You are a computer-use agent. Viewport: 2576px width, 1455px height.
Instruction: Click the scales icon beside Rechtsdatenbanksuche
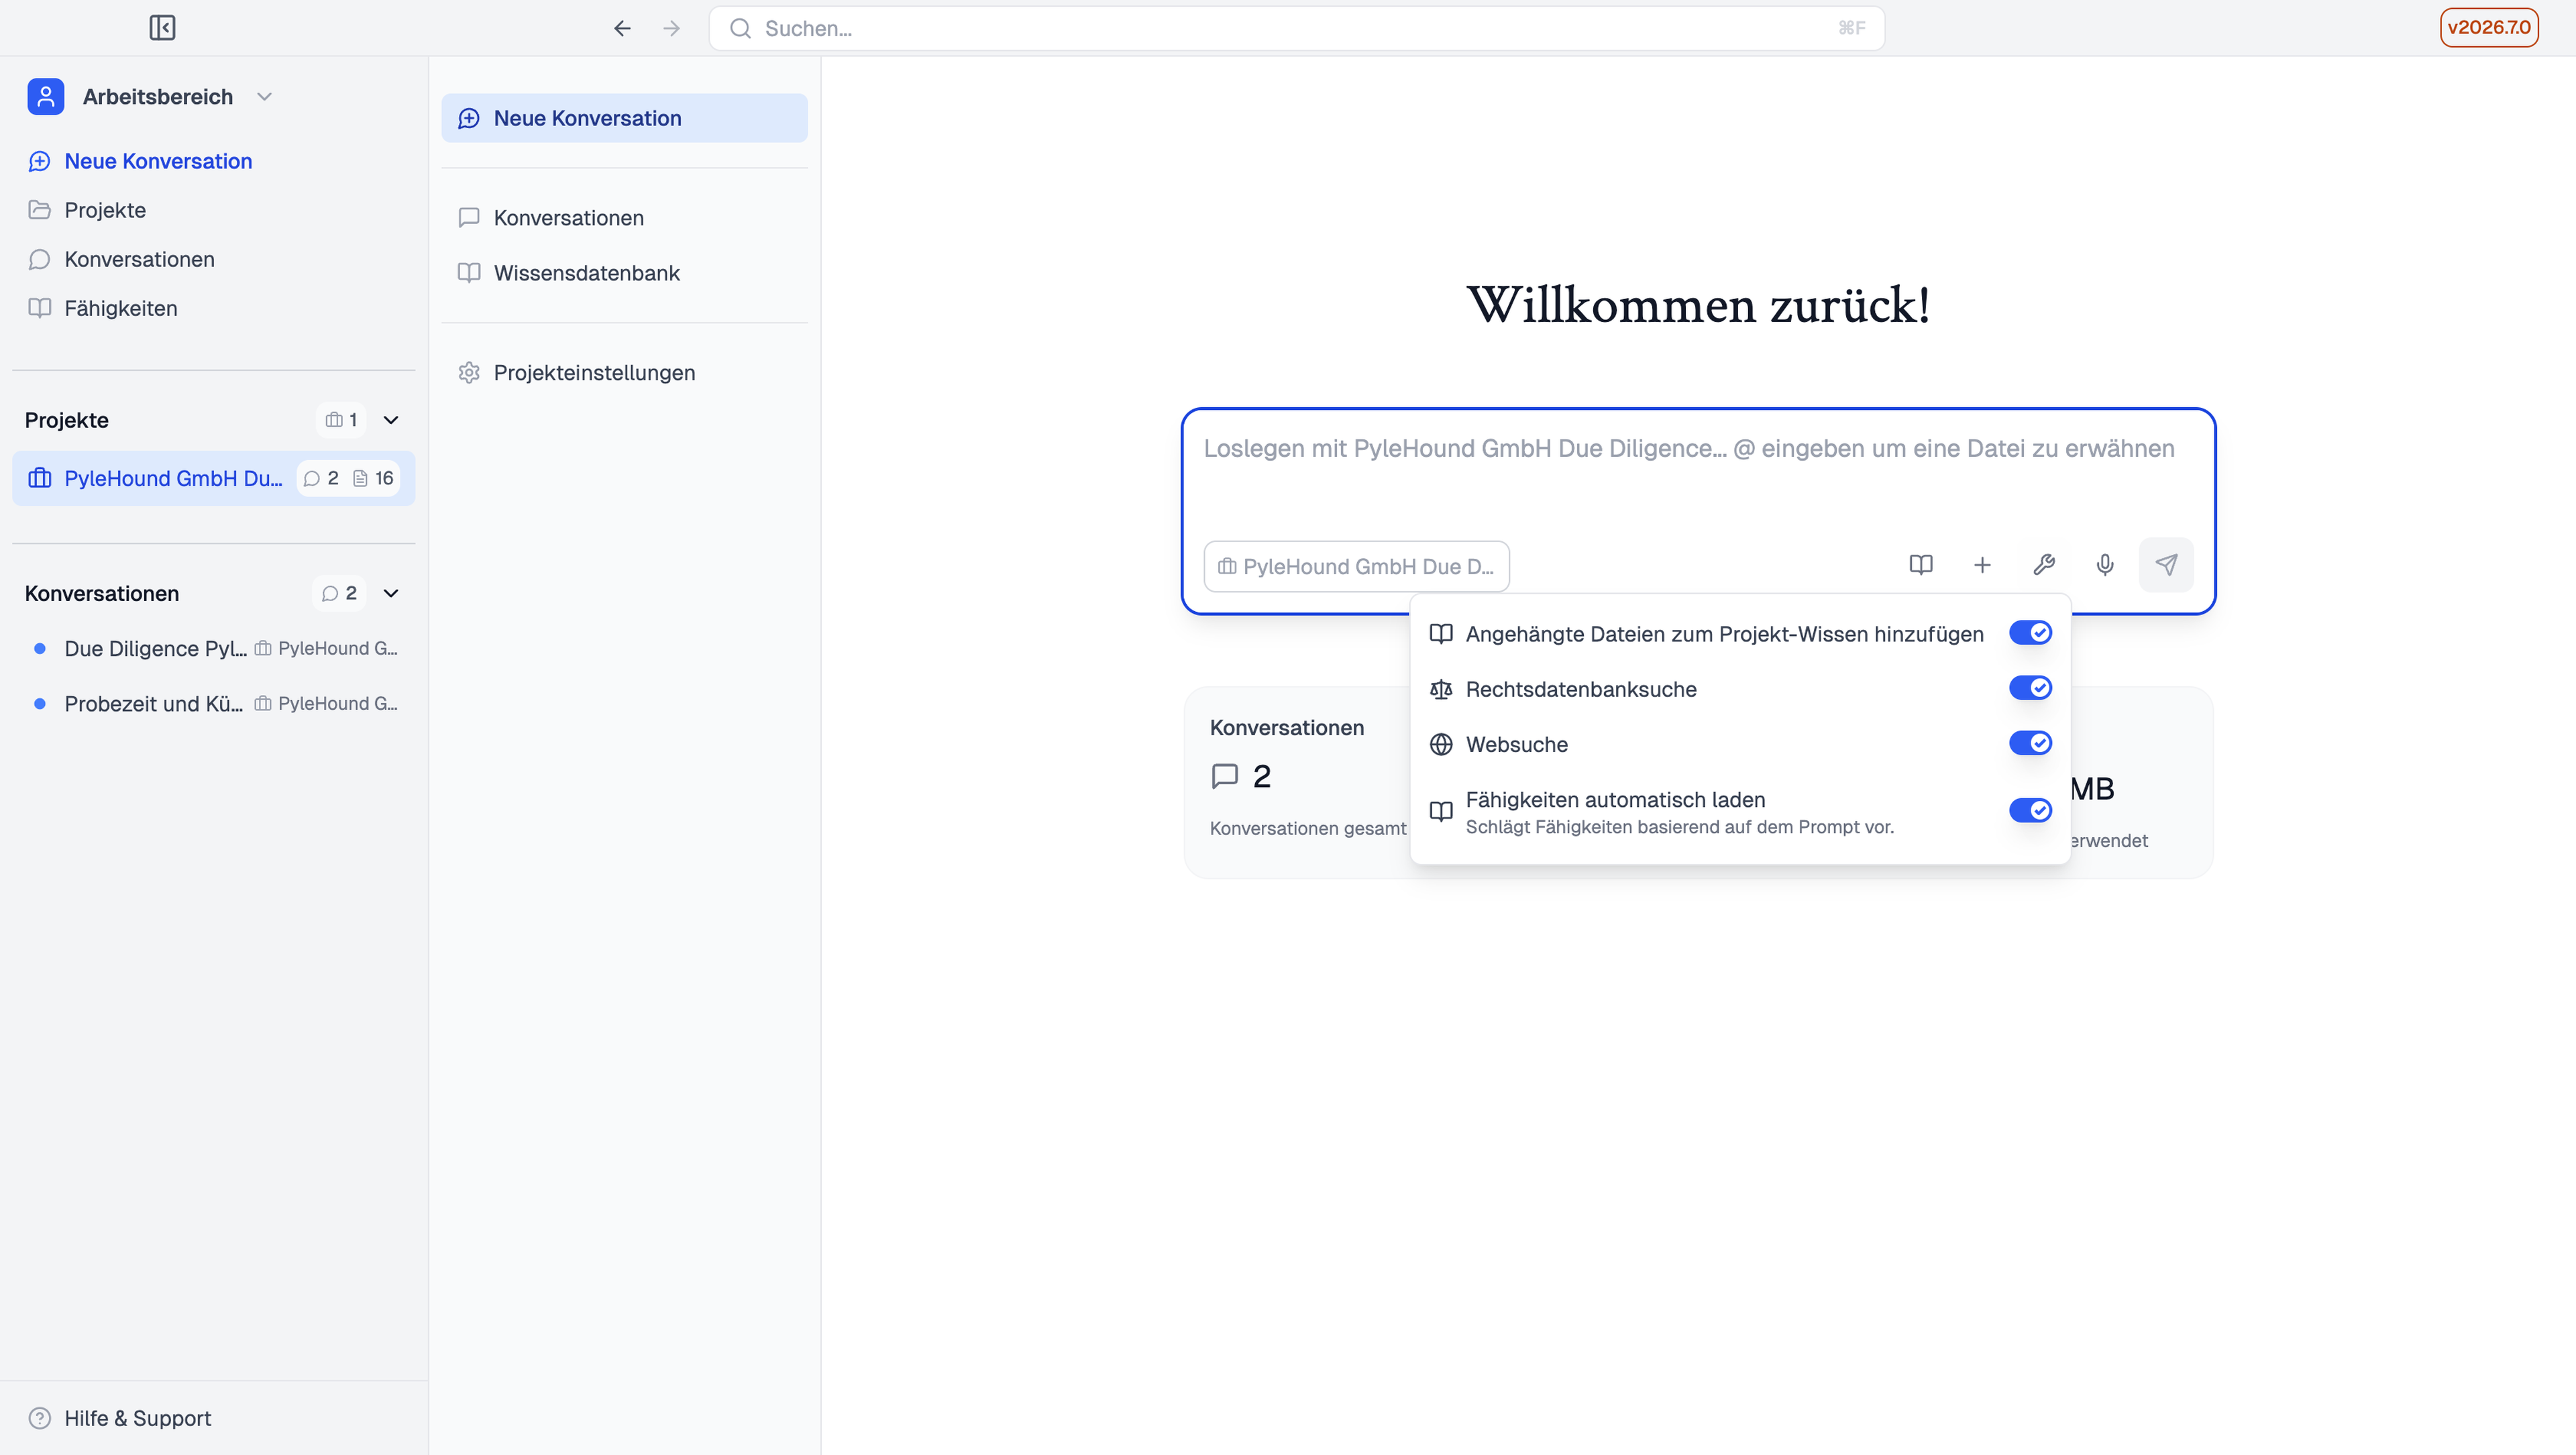[x=1441, y=689]
